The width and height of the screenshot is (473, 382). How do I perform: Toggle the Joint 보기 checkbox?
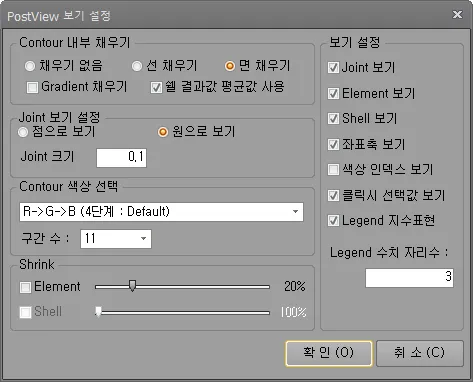[x=333, y=67]
